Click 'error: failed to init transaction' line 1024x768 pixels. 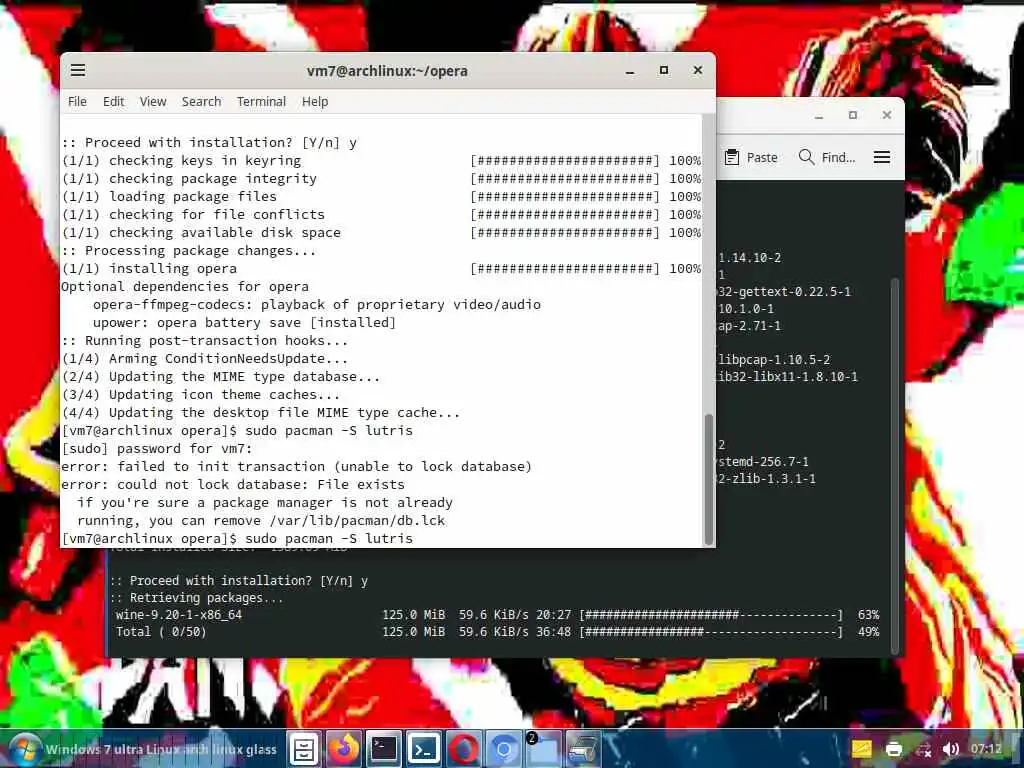pyautogui.click(x=296, y=467)
